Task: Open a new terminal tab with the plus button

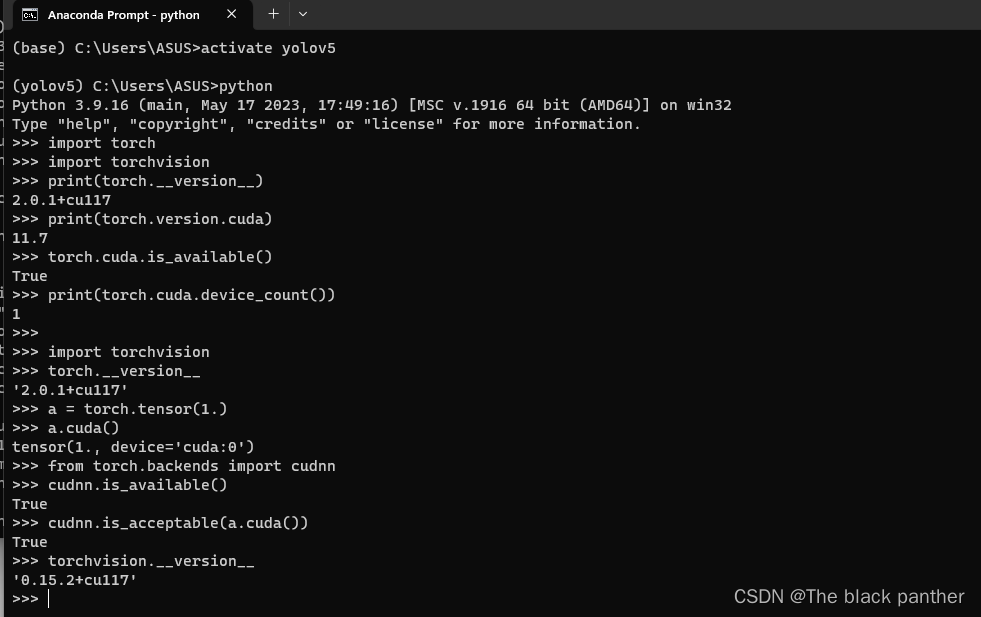Action: (272, 14)
